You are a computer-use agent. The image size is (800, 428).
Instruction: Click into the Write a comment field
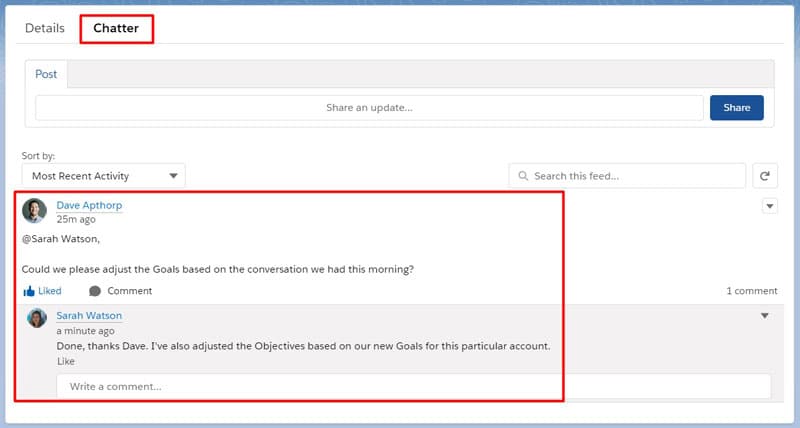coord(412,386)
